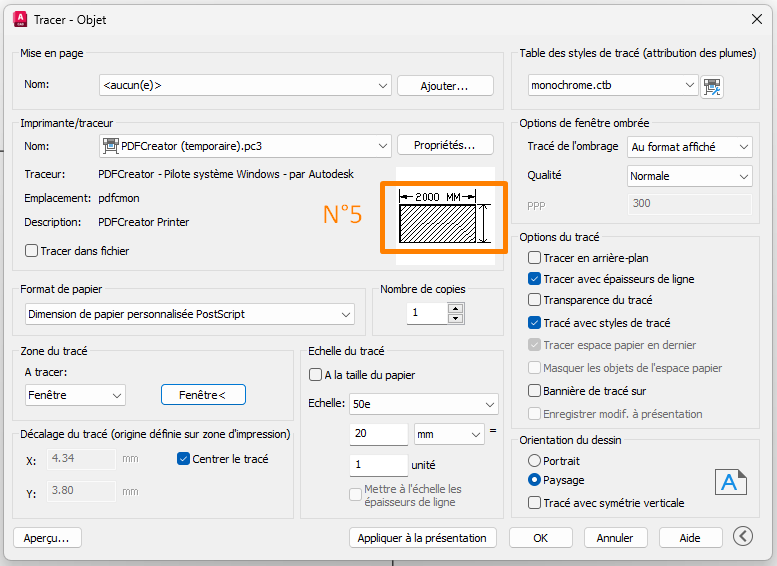Image resolution: width=777 pixels, height=566 pixels.
Task: Enable Bannière de tracé sur
Action: click(534, 391)
